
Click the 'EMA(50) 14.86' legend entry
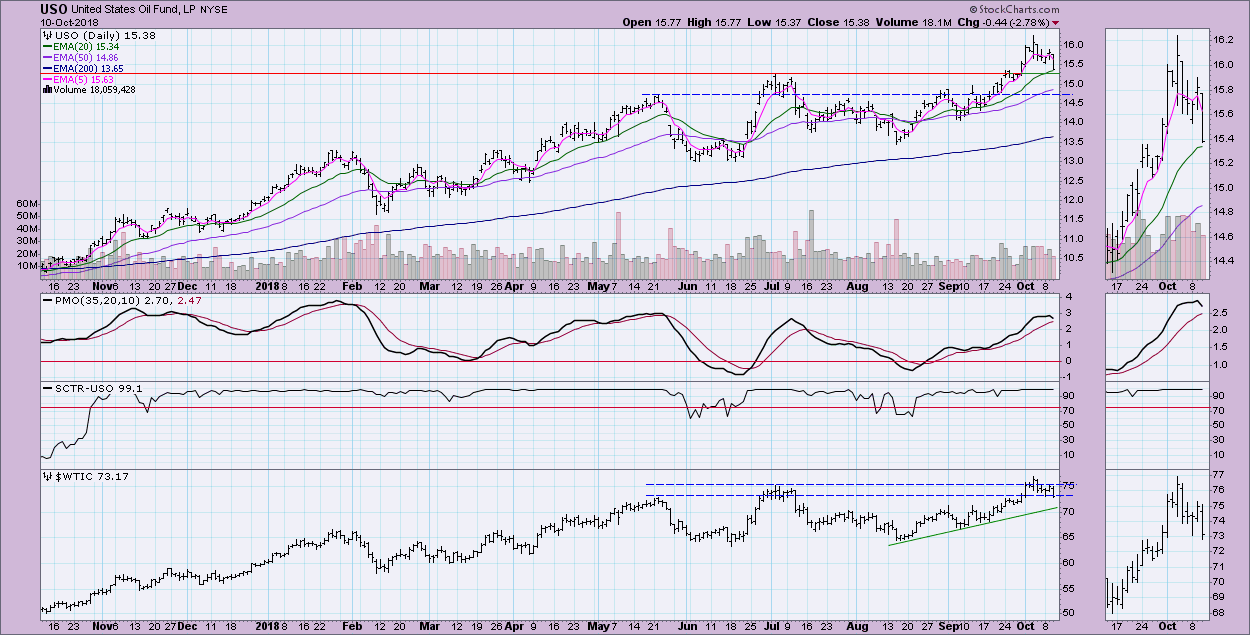85,57
